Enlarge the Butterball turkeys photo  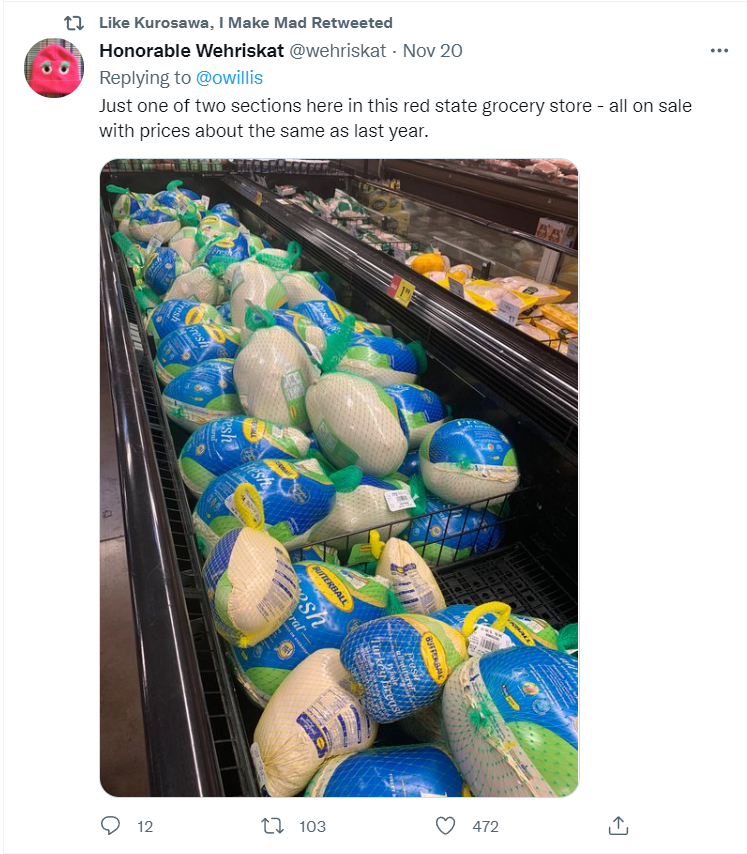point(339,478)
